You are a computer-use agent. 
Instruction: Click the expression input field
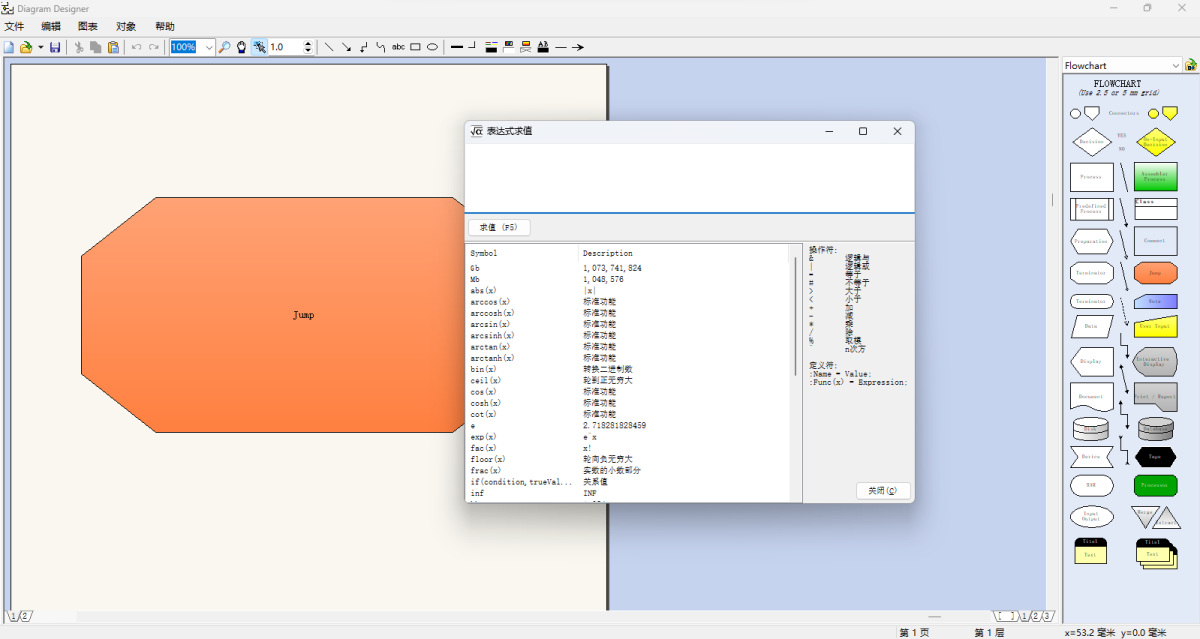pyautogui.click(x=689, y=178)
